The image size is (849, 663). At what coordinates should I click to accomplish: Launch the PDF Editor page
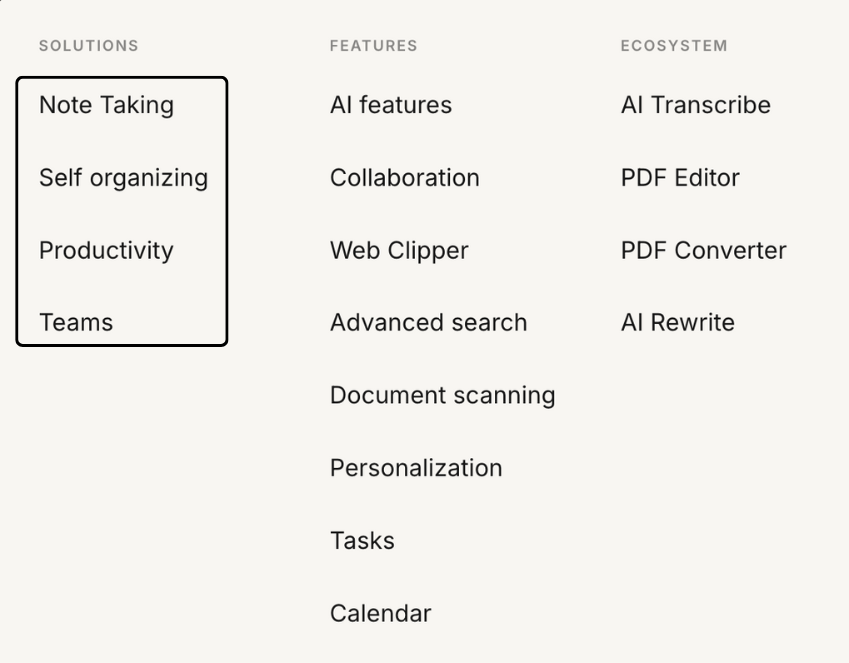[679, 177]
